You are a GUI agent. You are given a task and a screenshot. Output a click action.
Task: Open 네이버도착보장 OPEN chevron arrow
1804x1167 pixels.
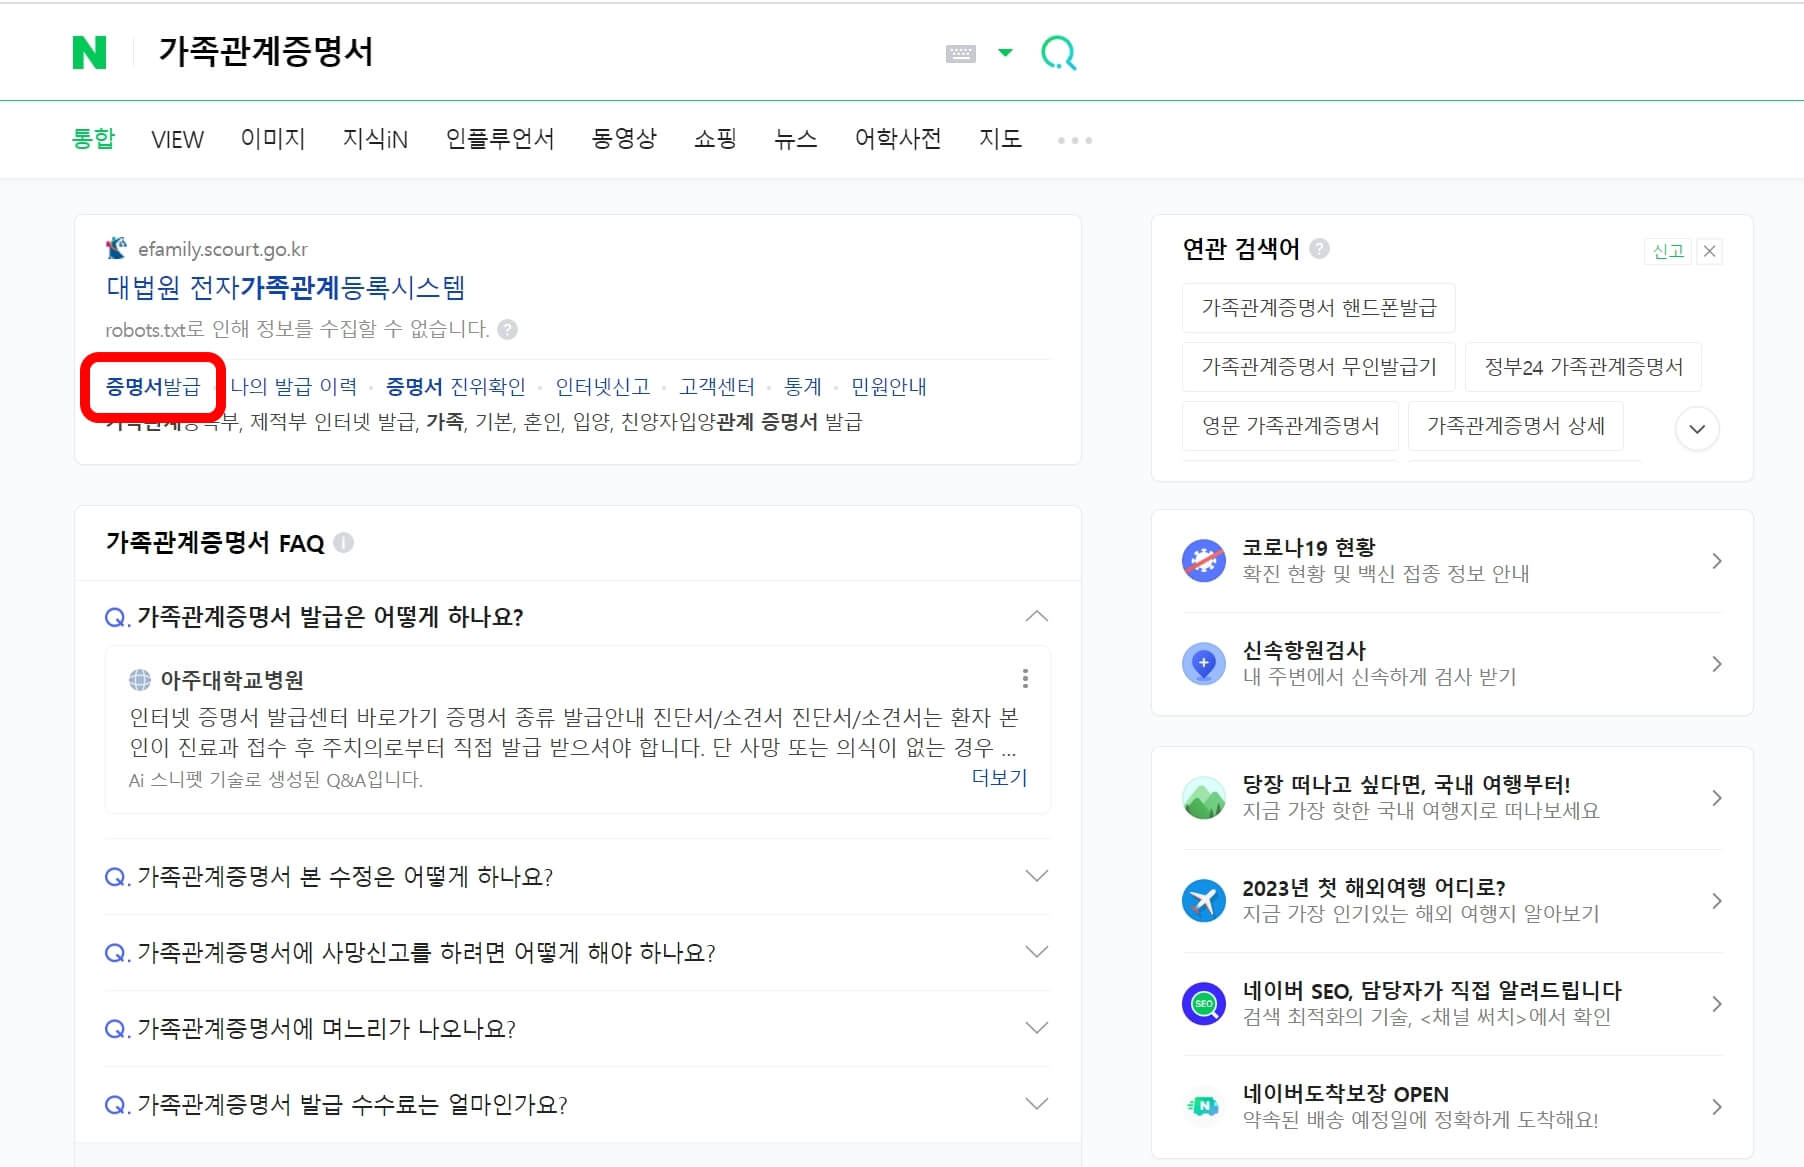pyautogui.click(x=1717, y=1107)
